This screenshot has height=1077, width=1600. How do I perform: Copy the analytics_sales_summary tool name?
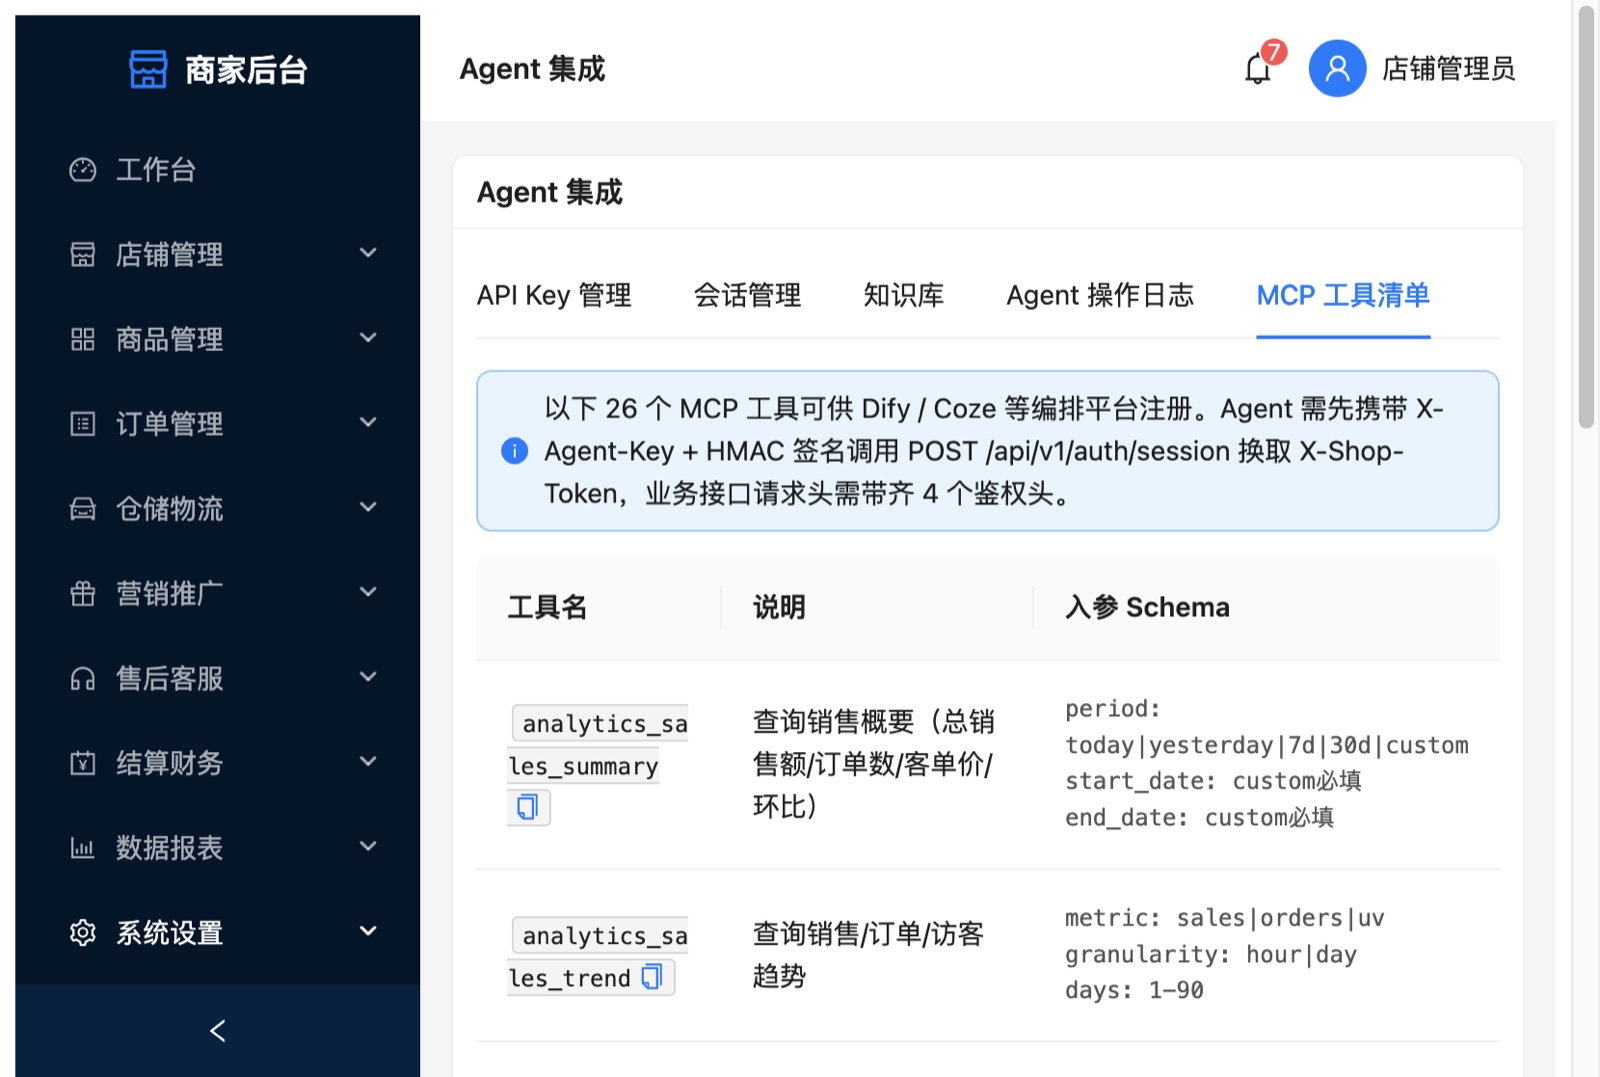pyautogui.click(x=528, y=806)
